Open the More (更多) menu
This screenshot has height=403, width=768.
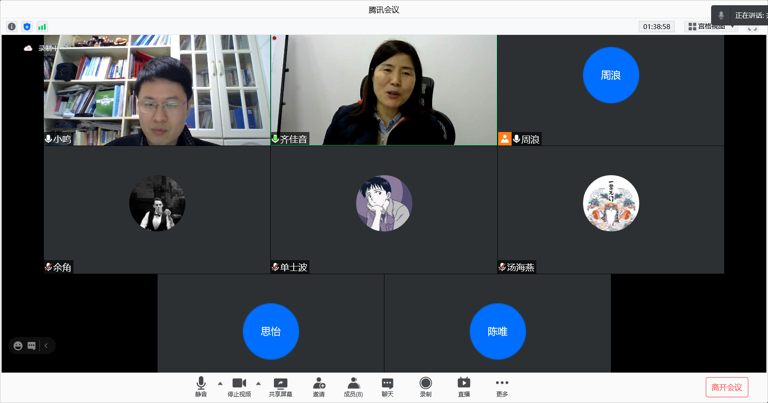502,386
